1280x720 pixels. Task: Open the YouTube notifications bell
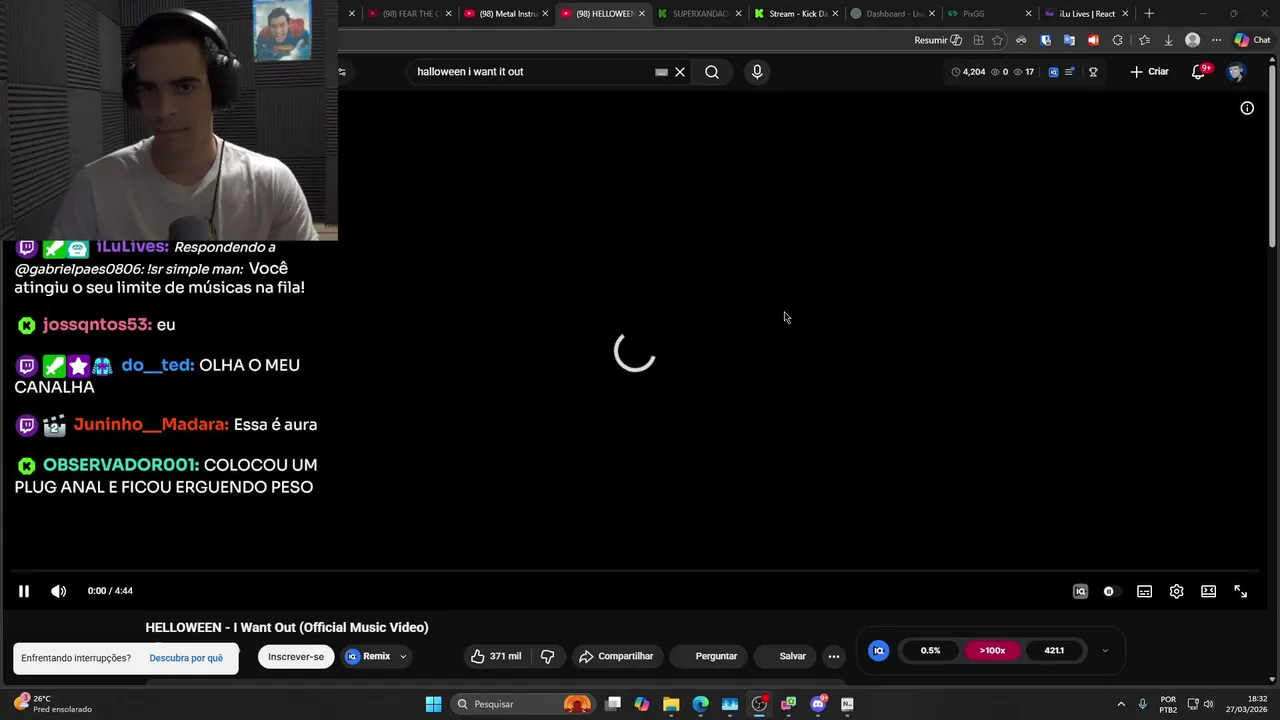point(1198,72)
